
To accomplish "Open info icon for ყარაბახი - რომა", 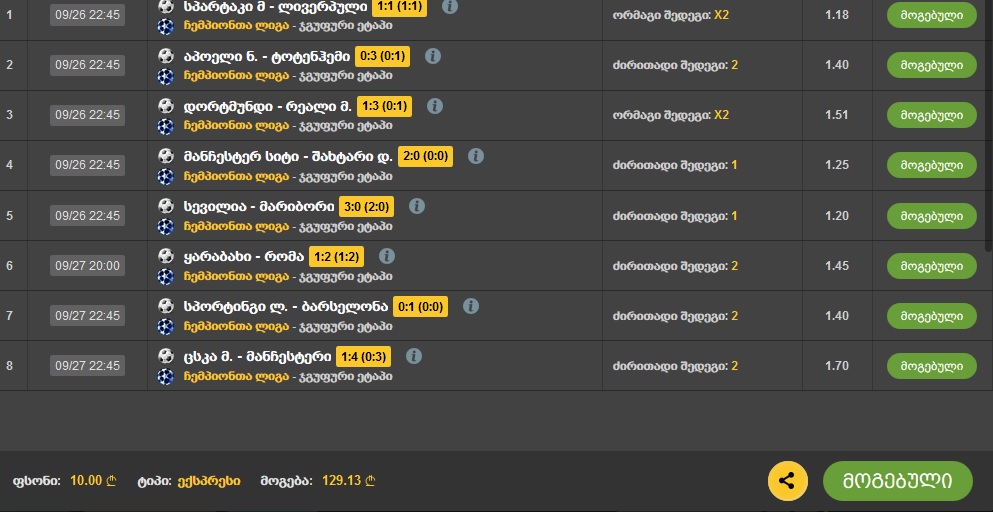I will click(x=387, y=256).
